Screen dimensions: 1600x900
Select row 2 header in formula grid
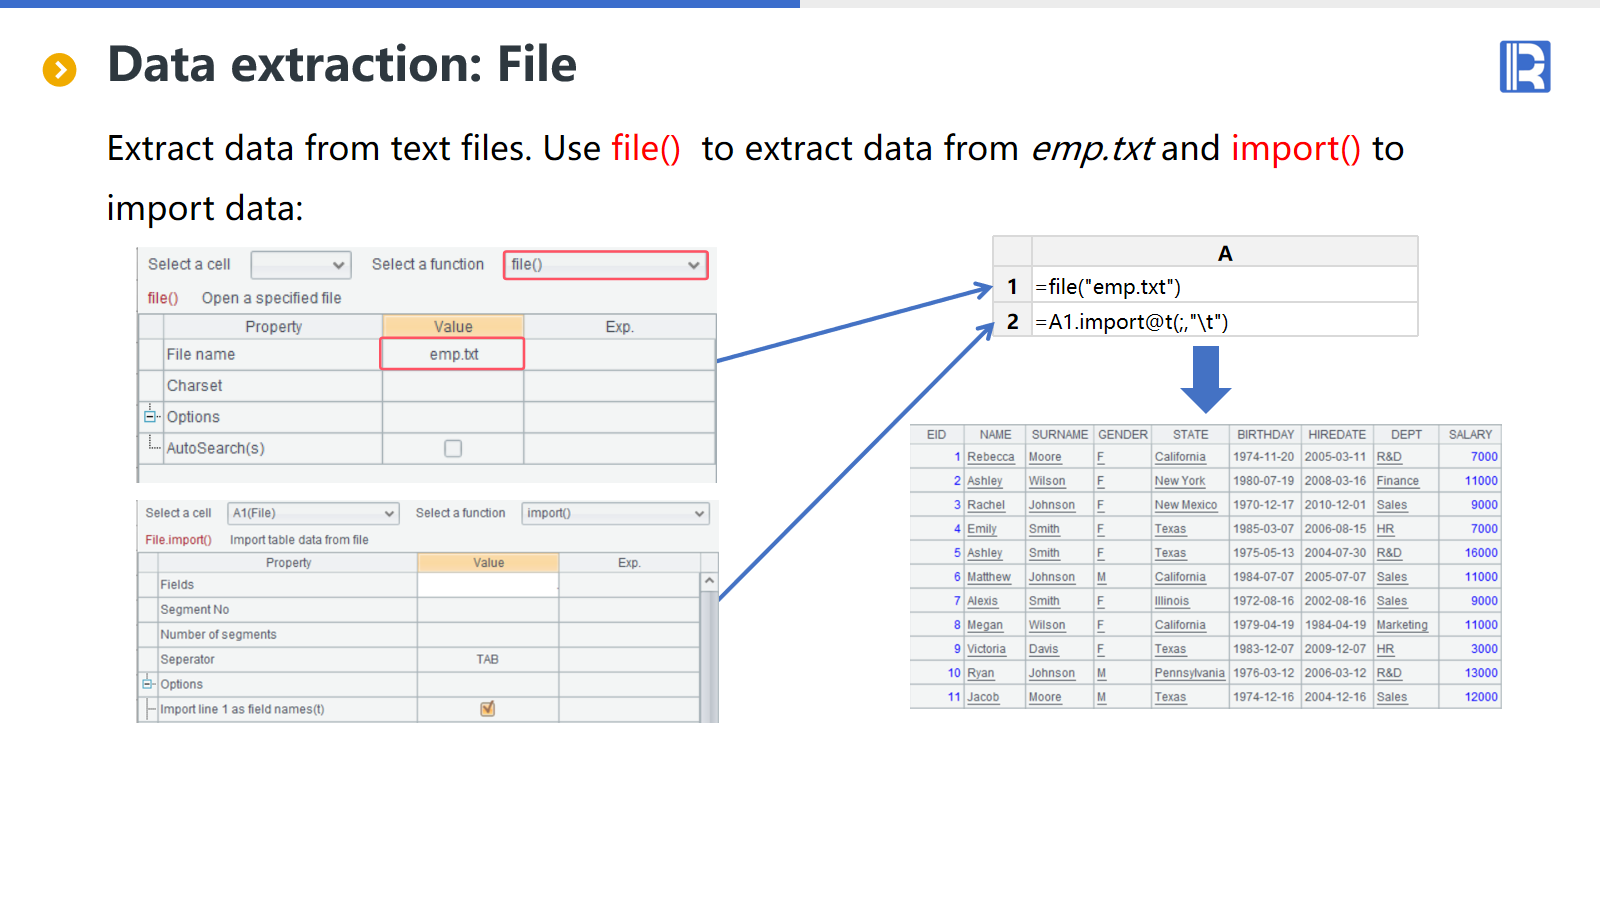1012,322
